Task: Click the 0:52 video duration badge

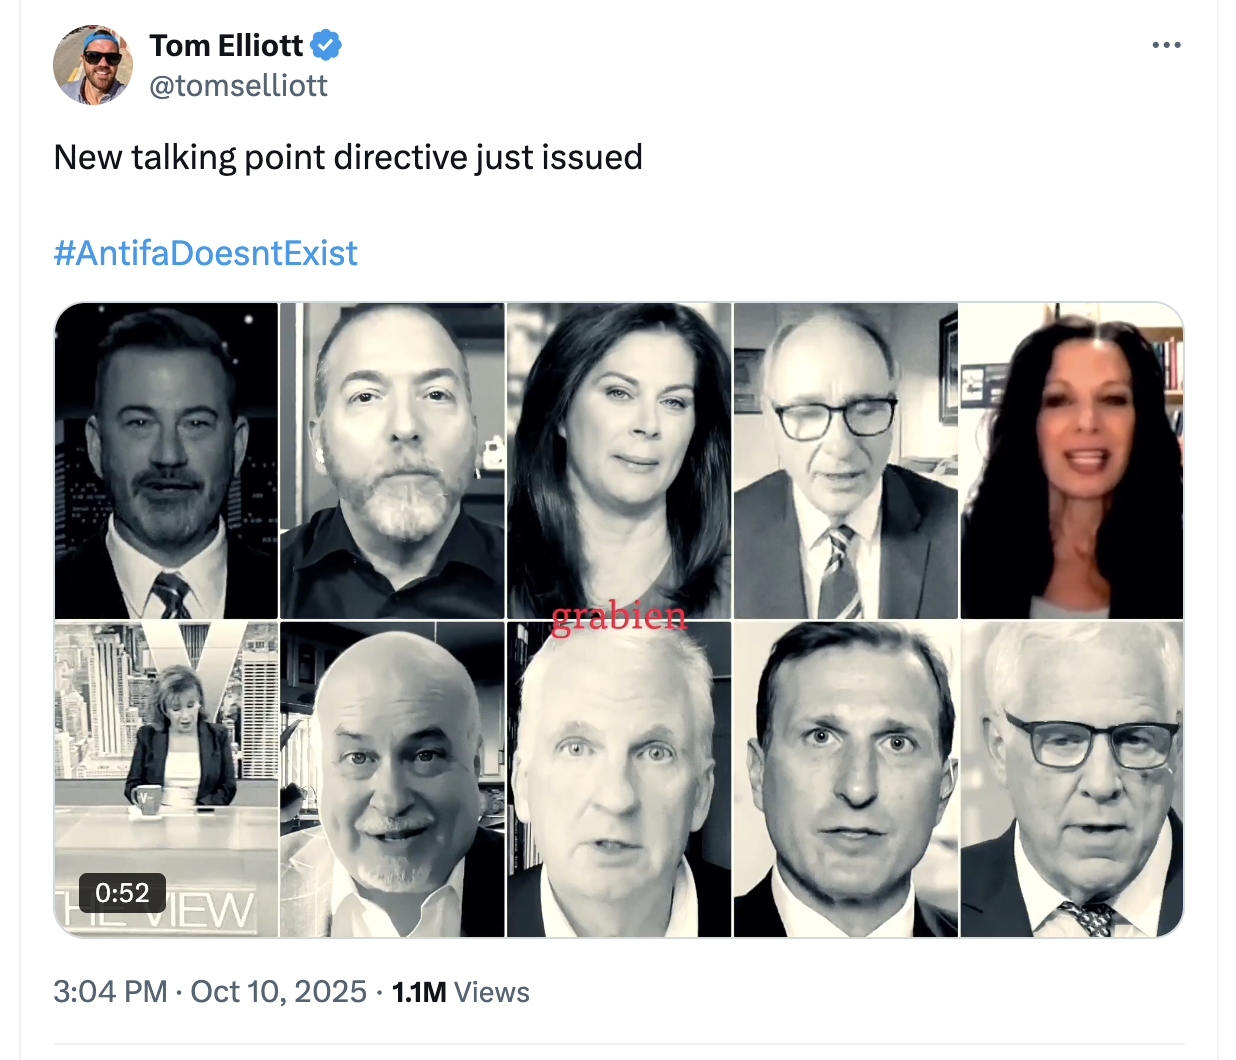Action: [x=122, y=892]
